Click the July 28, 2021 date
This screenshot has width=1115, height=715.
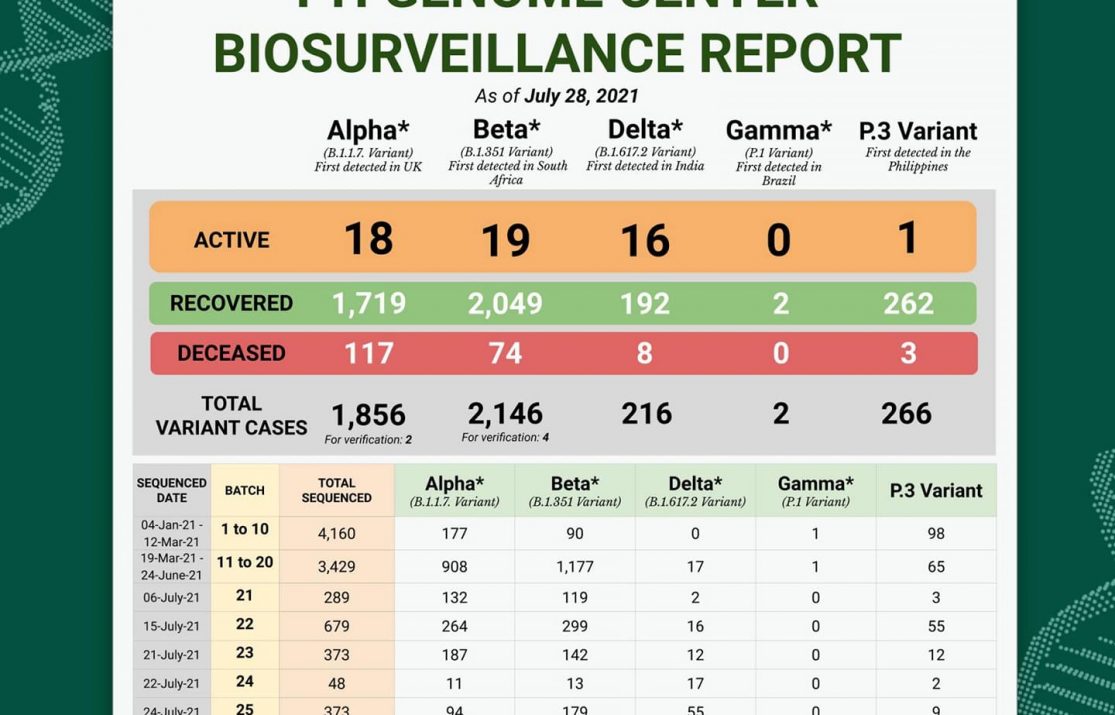click(581, 96)
